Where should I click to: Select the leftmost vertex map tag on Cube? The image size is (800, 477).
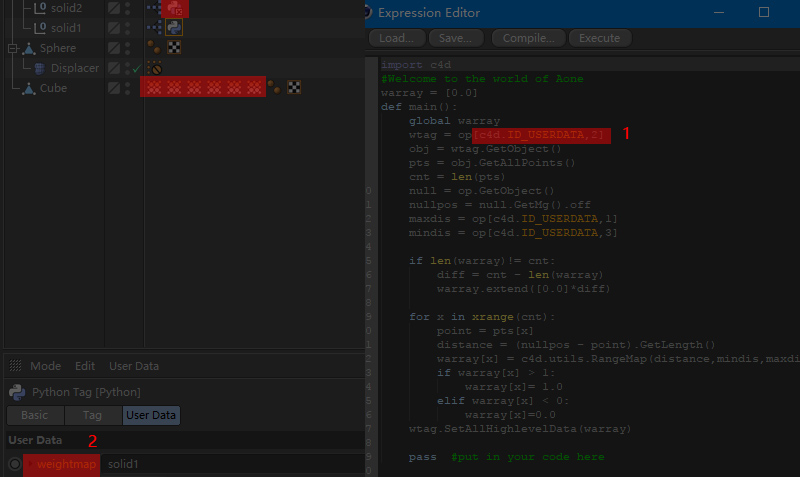pyautogui.click(x=154, y=87)
